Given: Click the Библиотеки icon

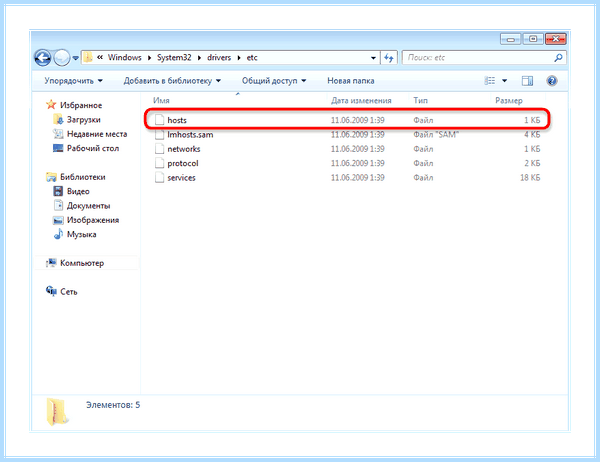Looking at the screenshot, I should tap(51, 177).
